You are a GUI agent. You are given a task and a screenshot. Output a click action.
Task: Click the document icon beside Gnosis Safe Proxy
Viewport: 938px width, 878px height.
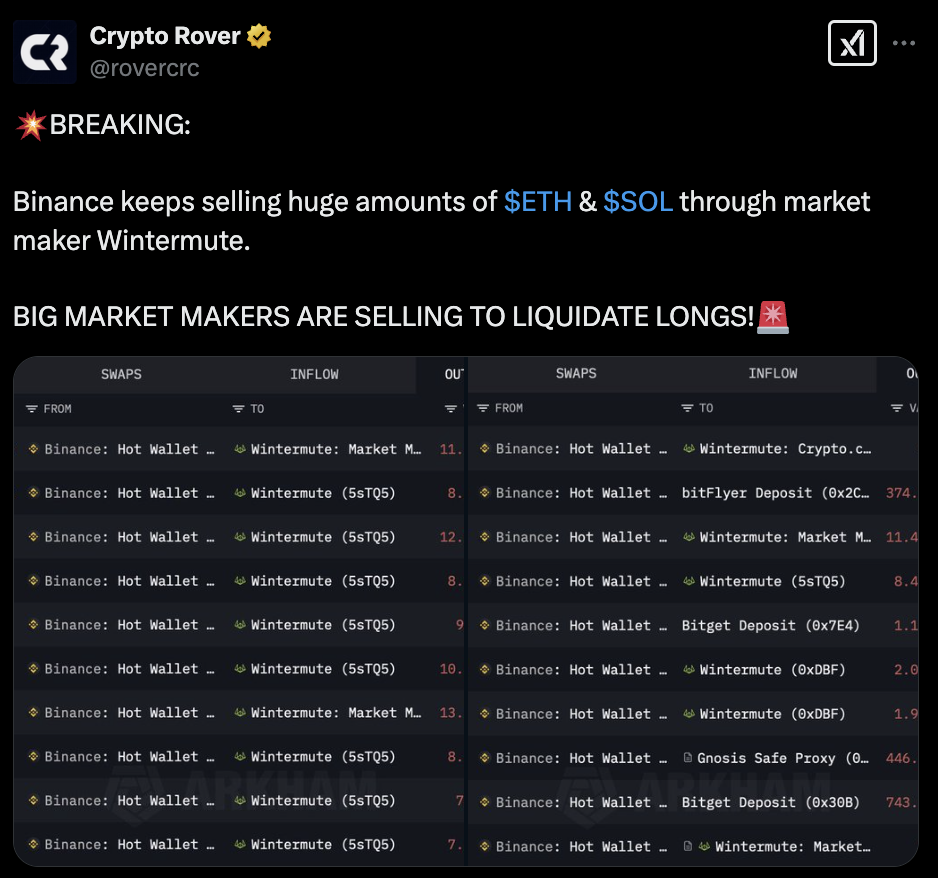pos(687,757)
